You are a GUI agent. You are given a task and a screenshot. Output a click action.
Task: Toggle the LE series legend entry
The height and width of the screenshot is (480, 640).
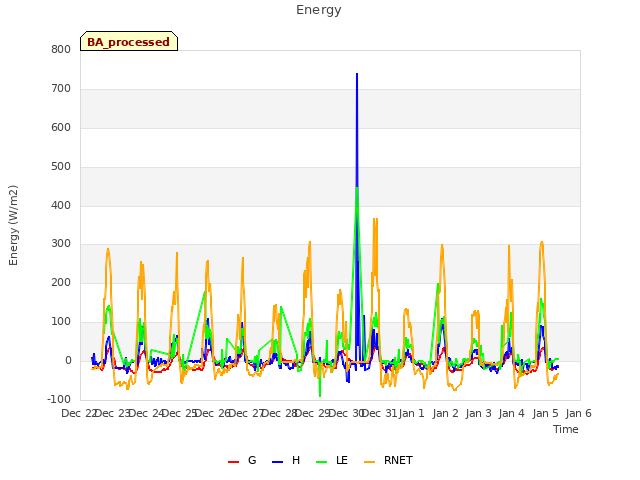tap(332, 460)
